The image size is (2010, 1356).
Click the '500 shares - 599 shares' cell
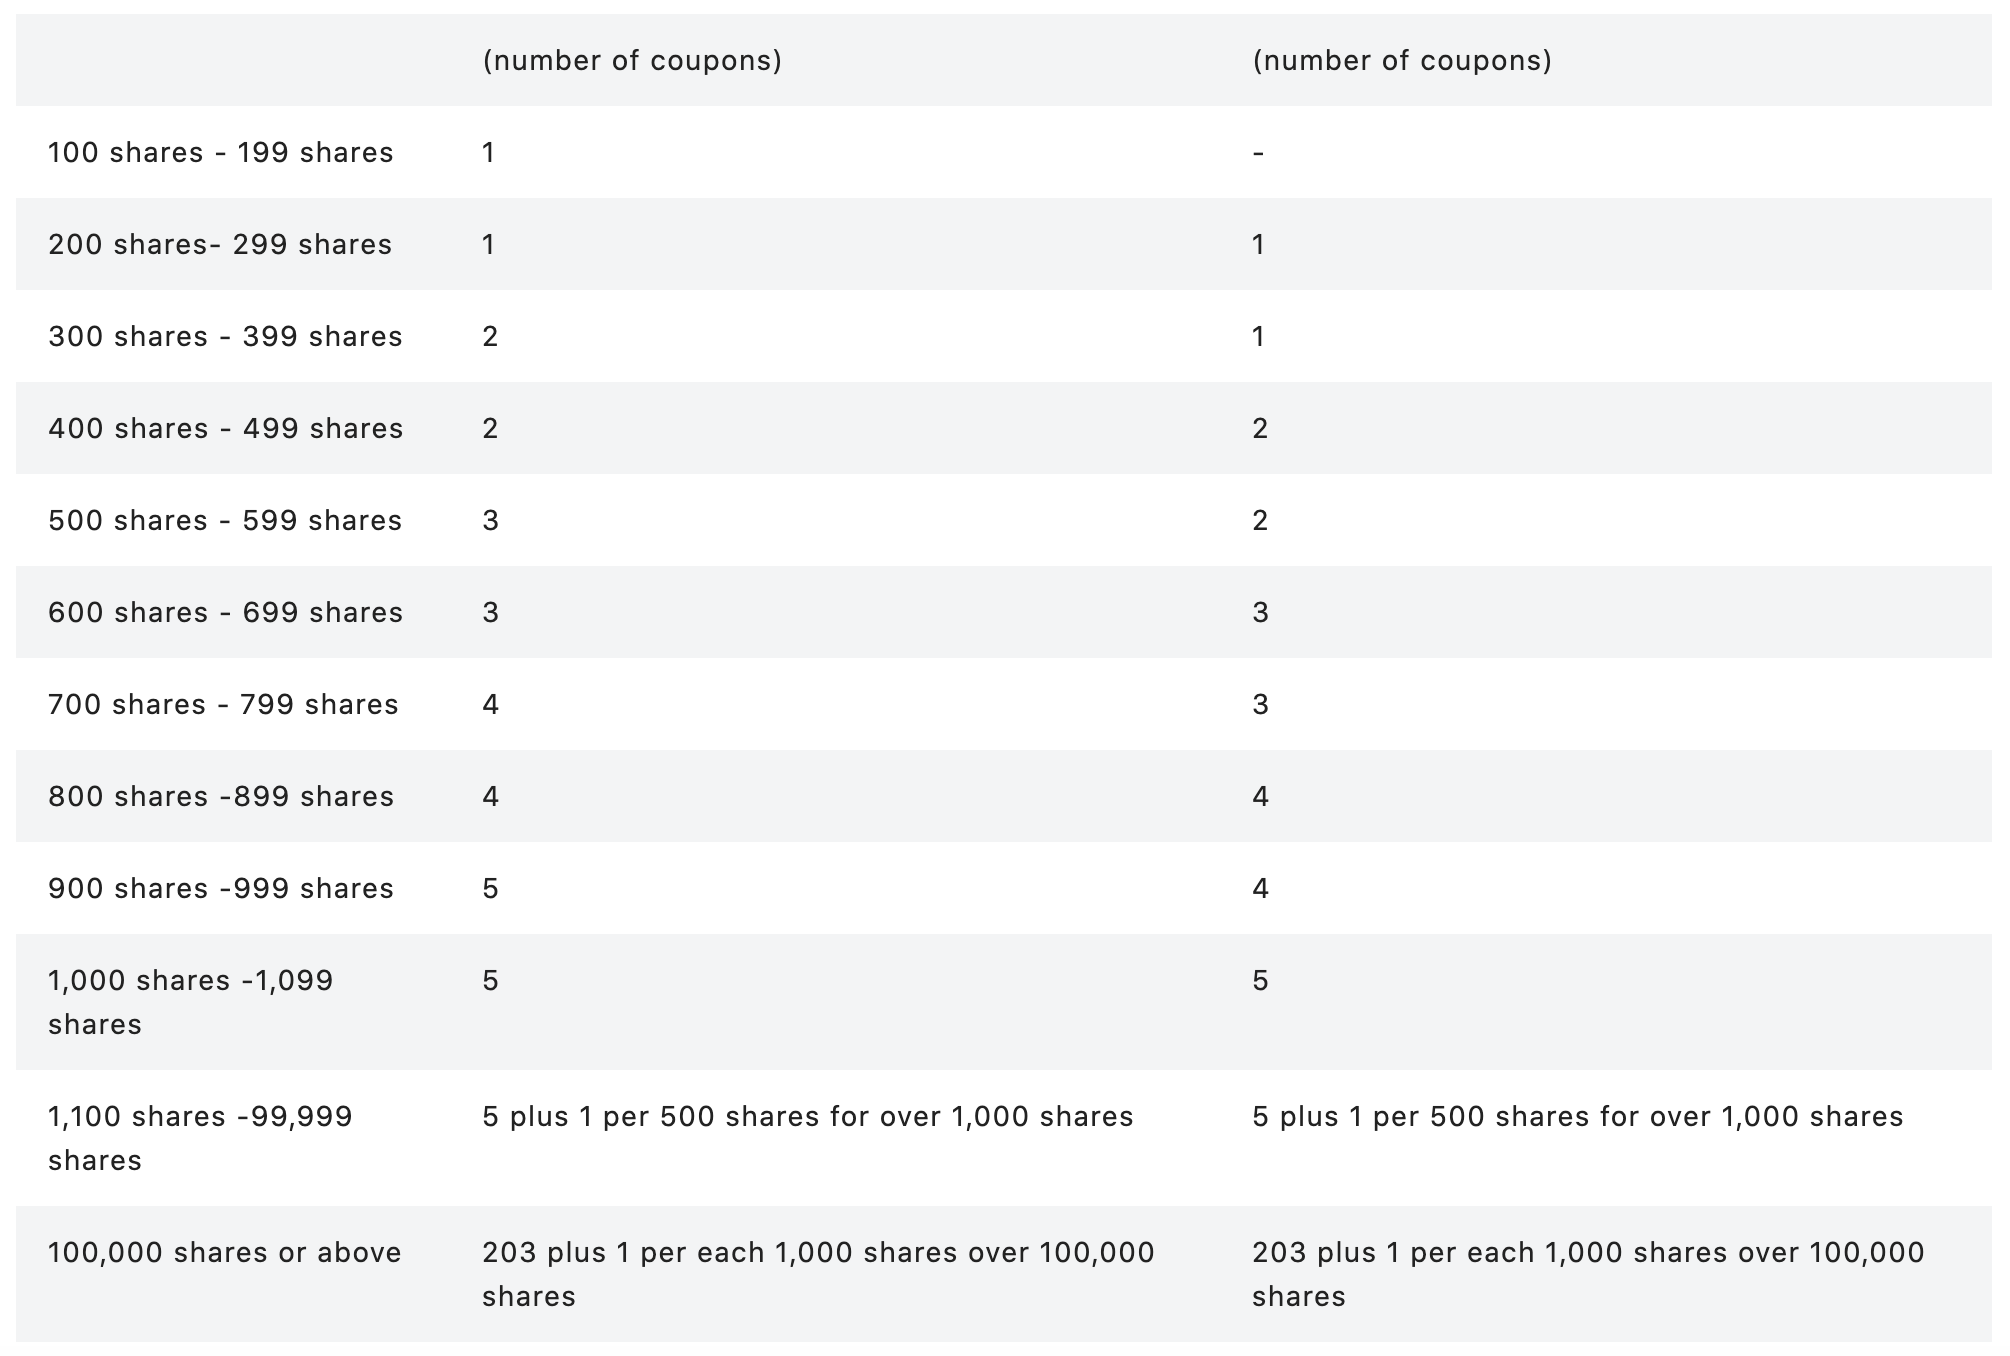coord(225,521)
